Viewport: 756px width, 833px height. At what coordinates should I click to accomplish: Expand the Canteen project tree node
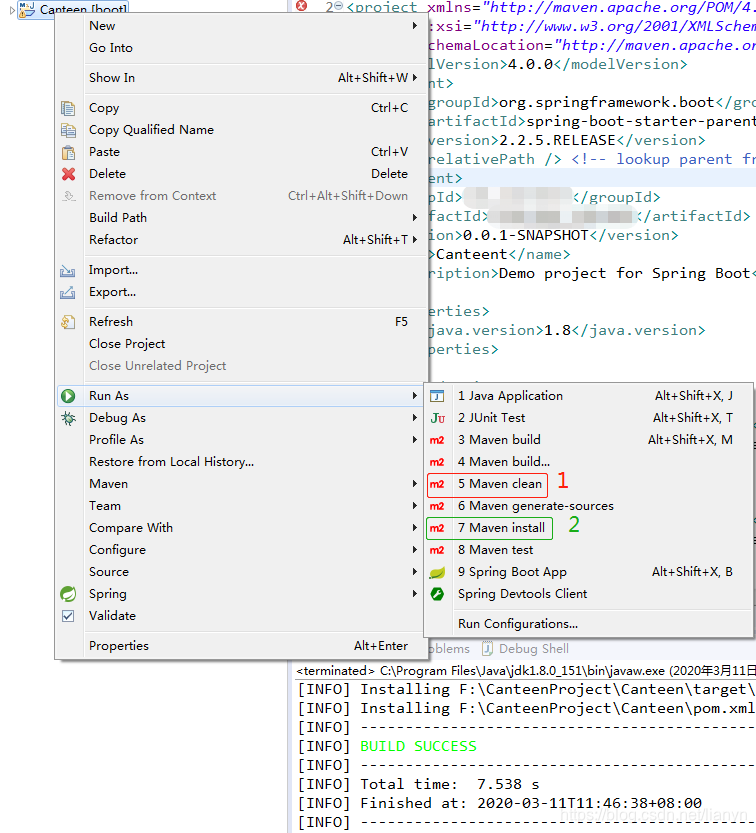[12, 10]
